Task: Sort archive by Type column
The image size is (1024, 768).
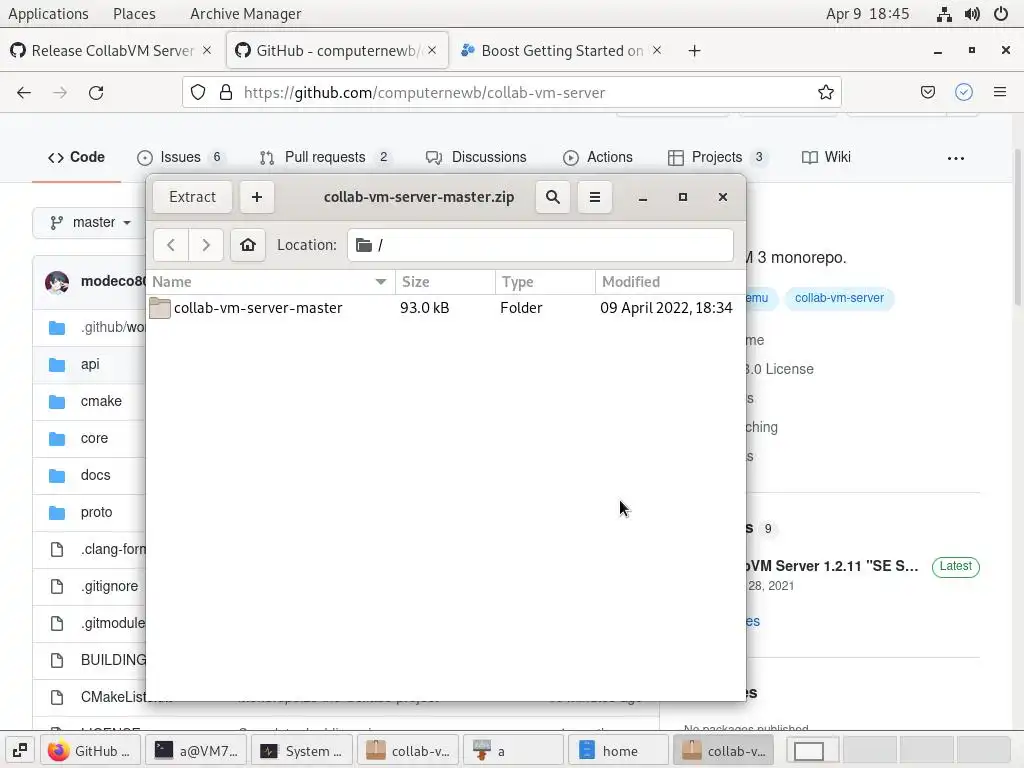Action: pyautogui.click(x=545, y=282)
